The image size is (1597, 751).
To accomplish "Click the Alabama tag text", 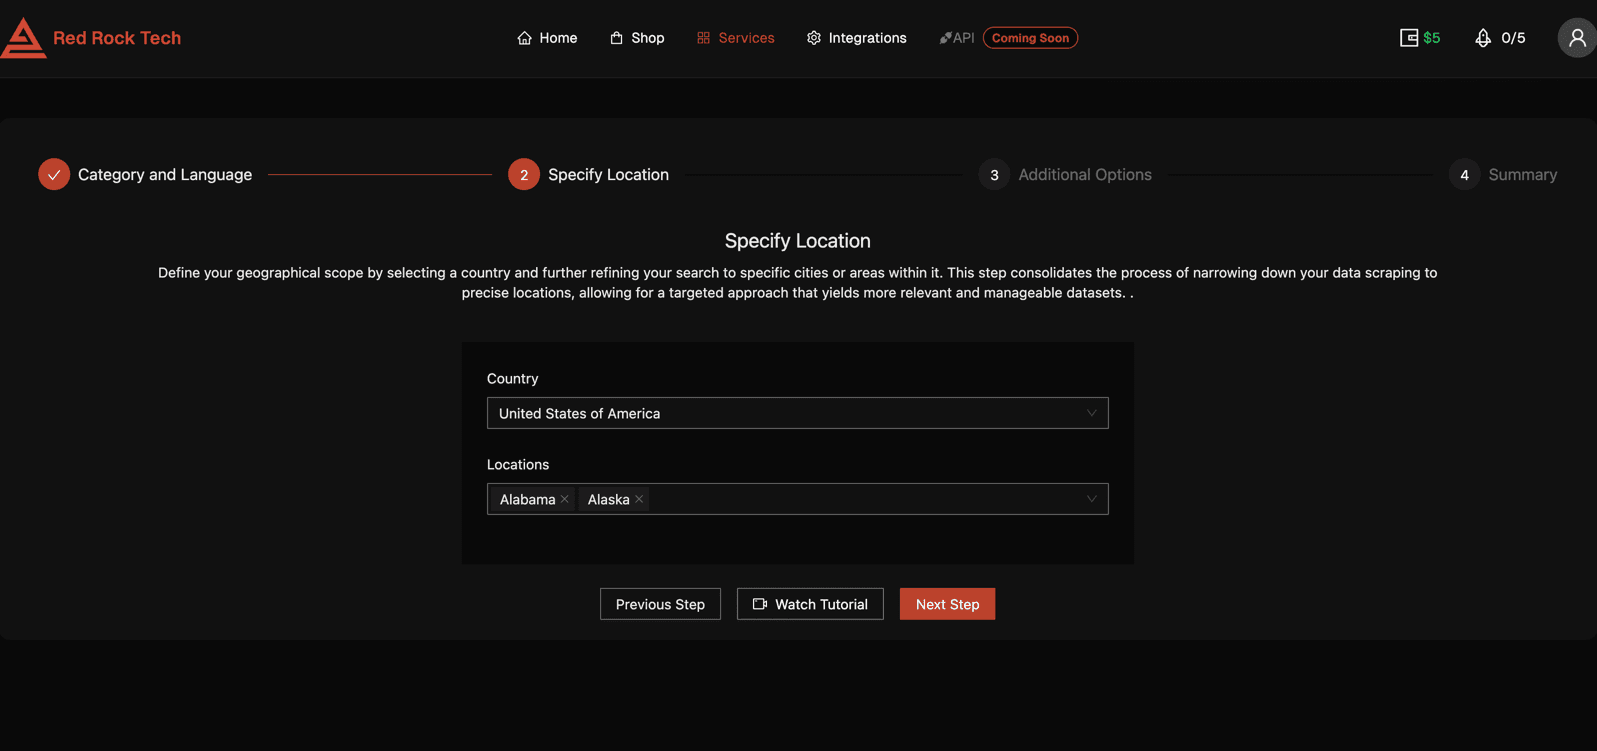I will pyautogui.click(x=527, y=499).
